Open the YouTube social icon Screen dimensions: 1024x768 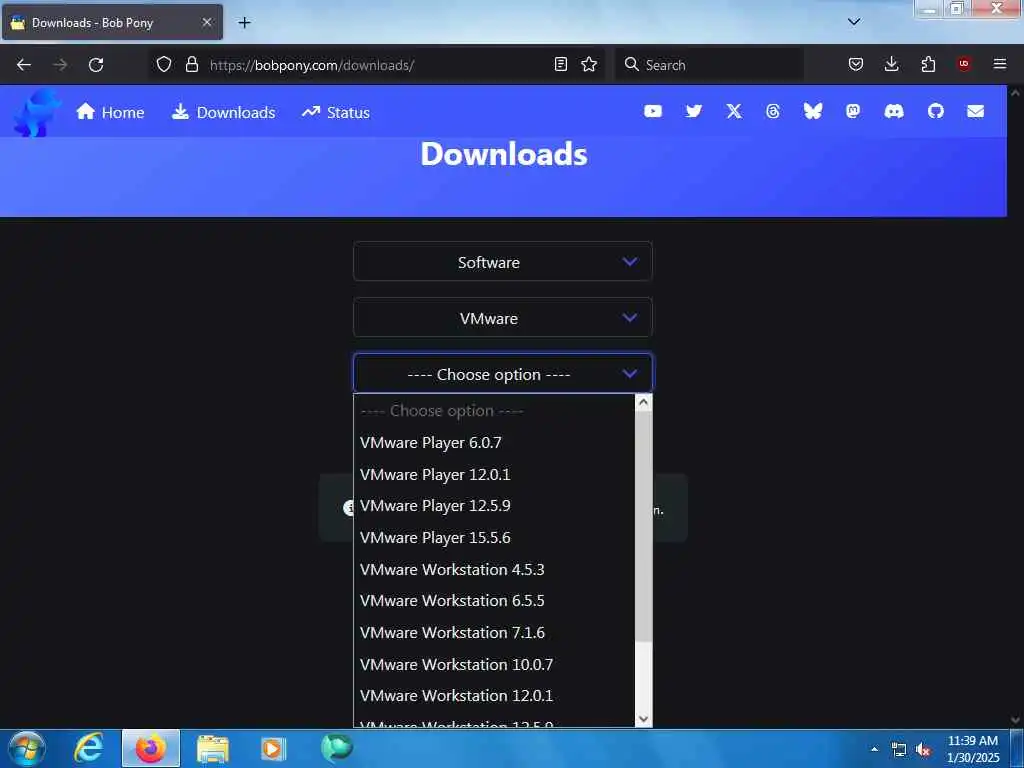point(652,112)
